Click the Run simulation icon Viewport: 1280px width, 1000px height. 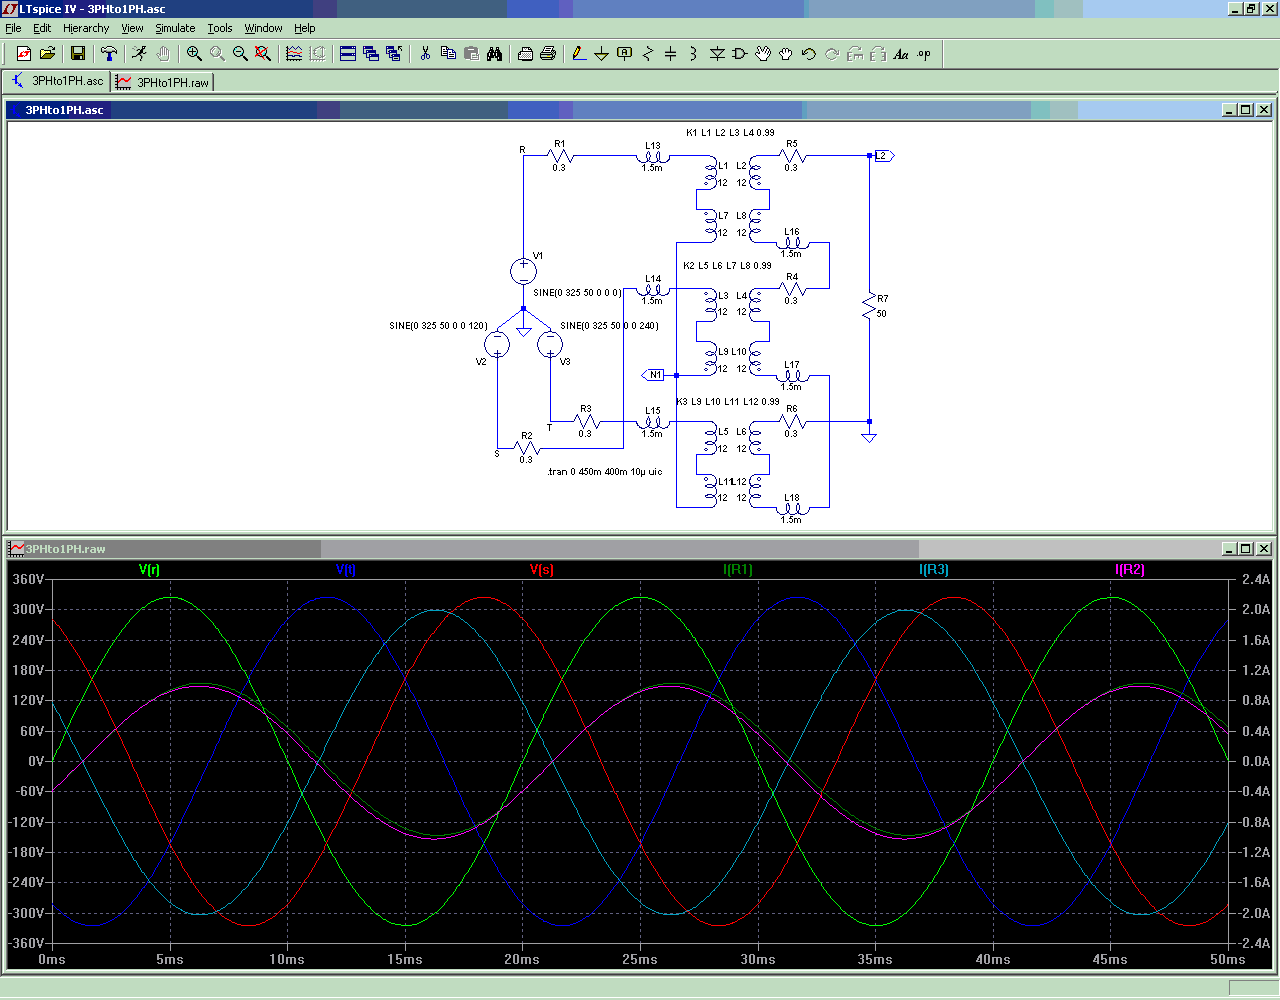pos(139,53)
